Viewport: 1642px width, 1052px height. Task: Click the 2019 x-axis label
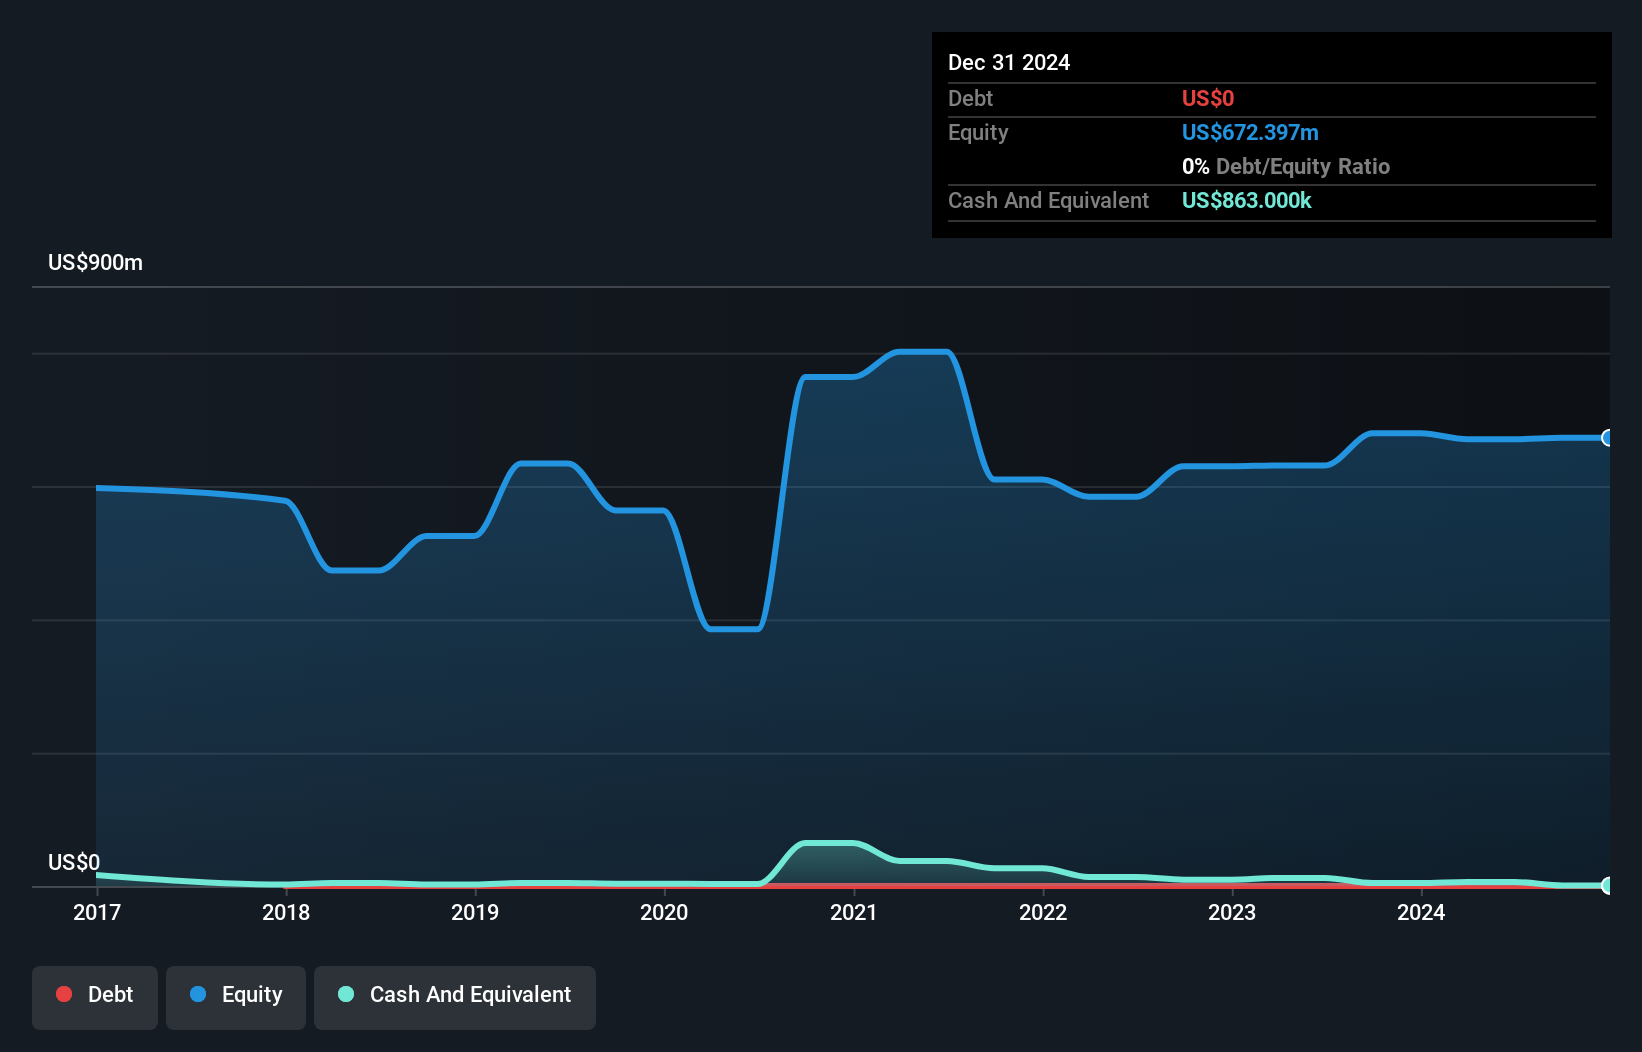pyautogui.click(x=475, y=912)
